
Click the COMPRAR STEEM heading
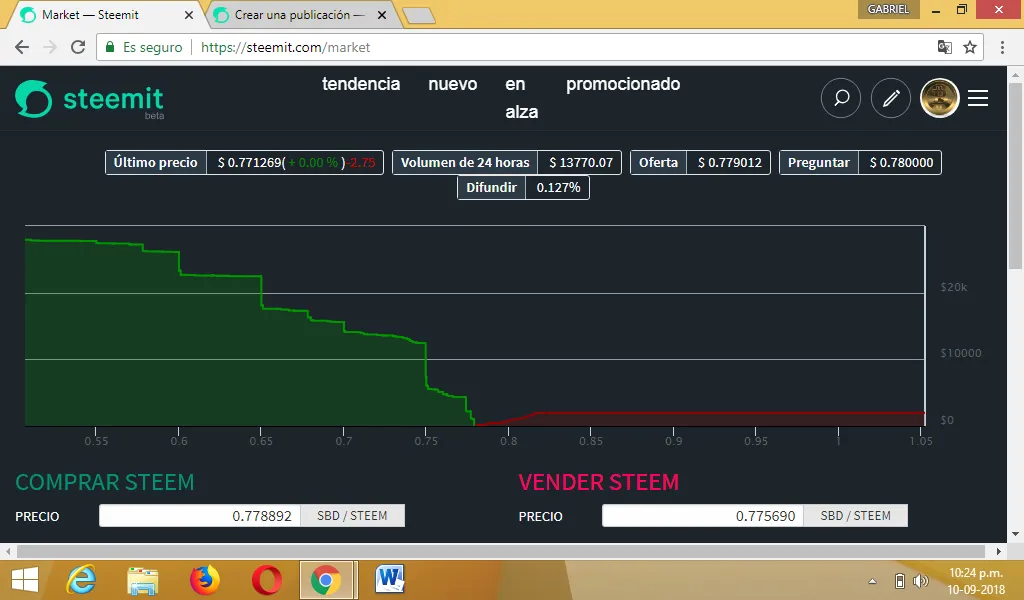[x=104, y=482]
